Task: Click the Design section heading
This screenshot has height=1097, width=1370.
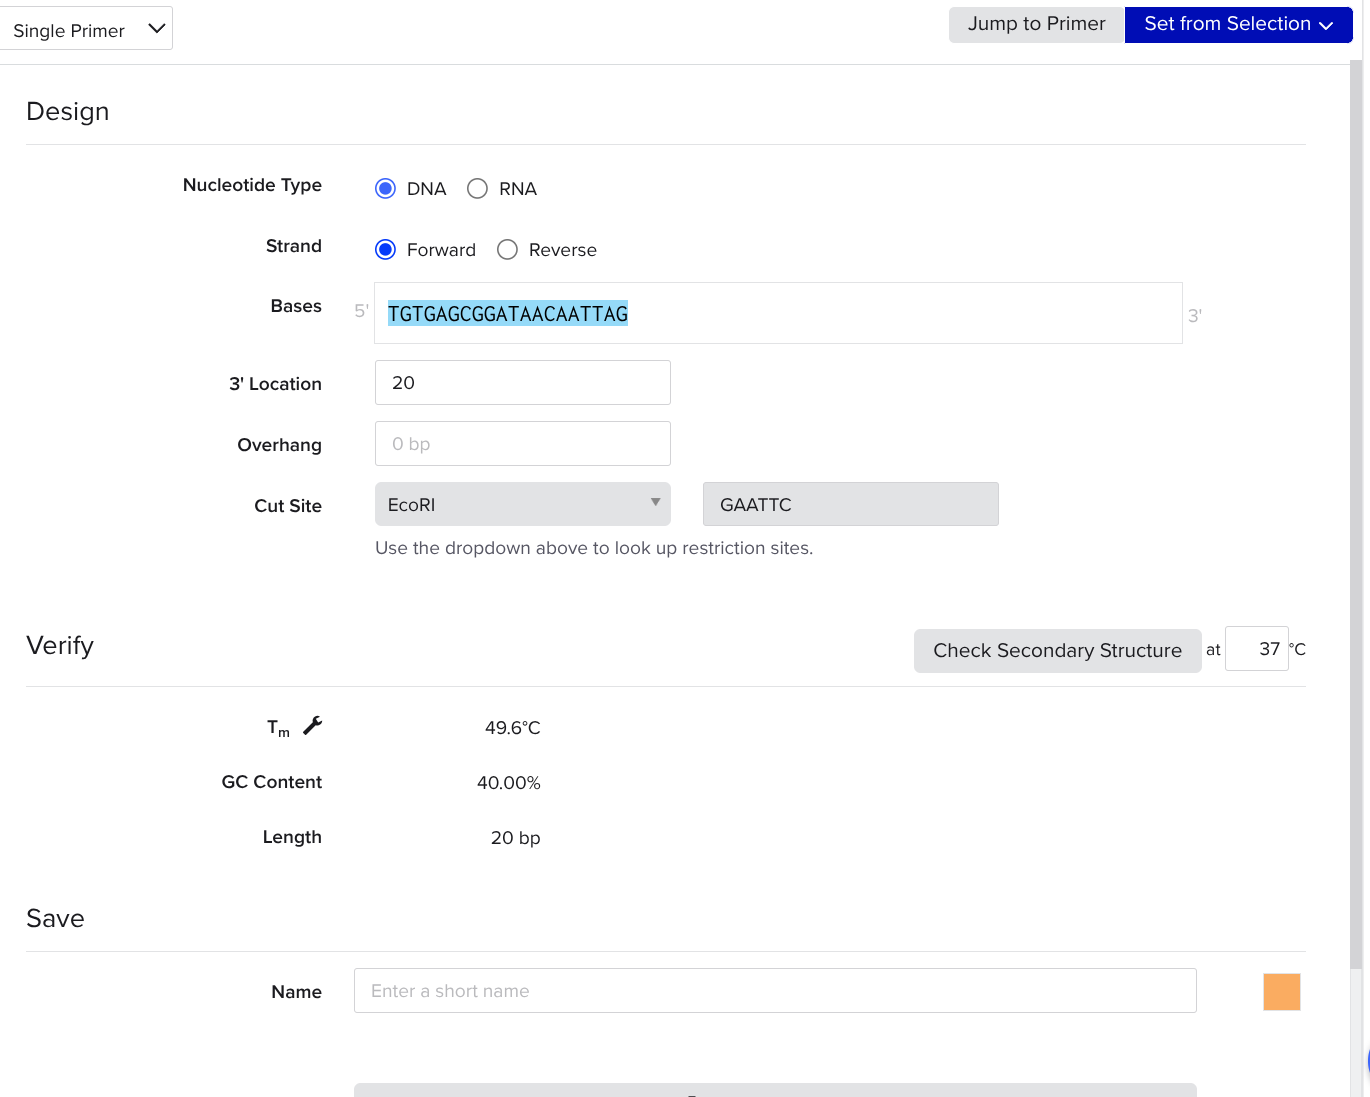Action: [x=68, y=111]
